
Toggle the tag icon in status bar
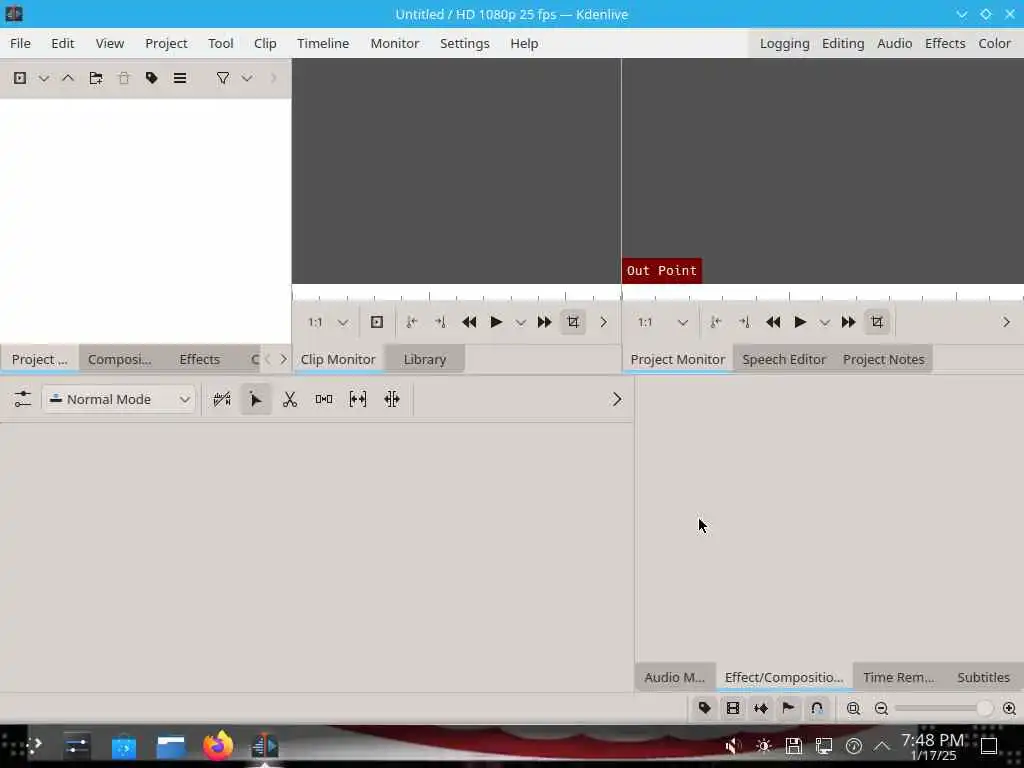(705, 709)
